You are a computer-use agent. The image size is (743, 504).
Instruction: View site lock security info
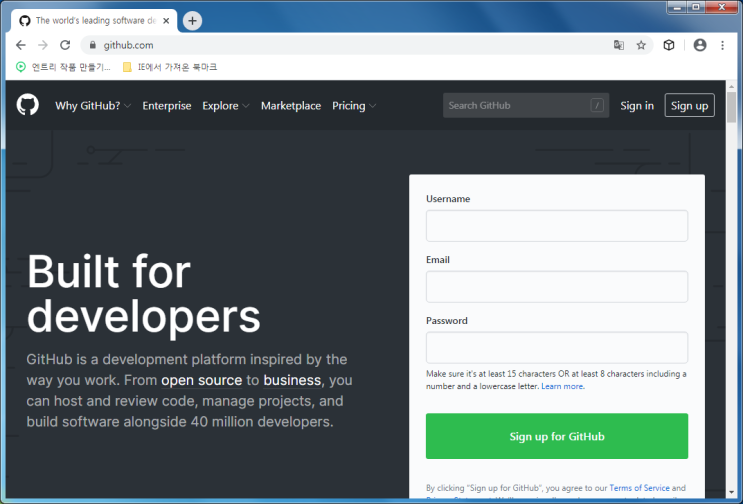tap(93, 45)
